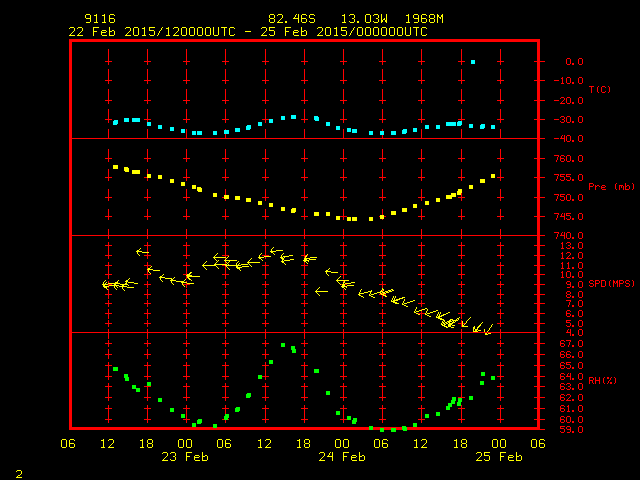Screen dimensions: 640x480
Task: Click the 67.0 humidity axis value
Action: [x=571, y=344]
